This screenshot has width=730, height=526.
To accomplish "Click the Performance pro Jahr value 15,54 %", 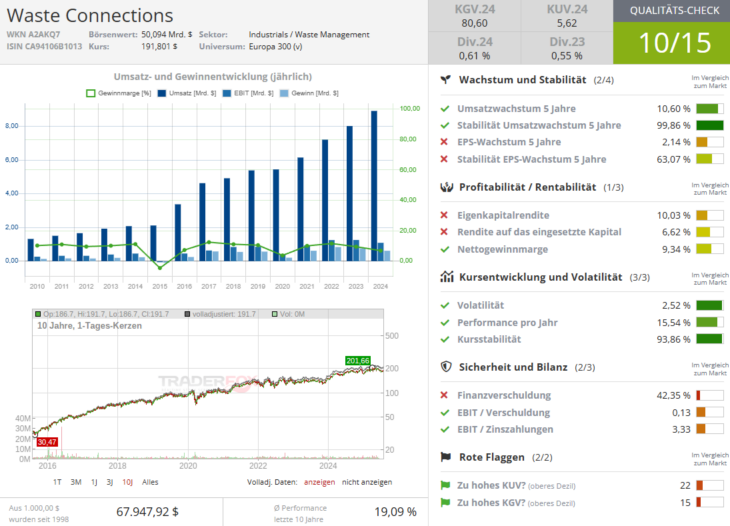I will [674, 323].
